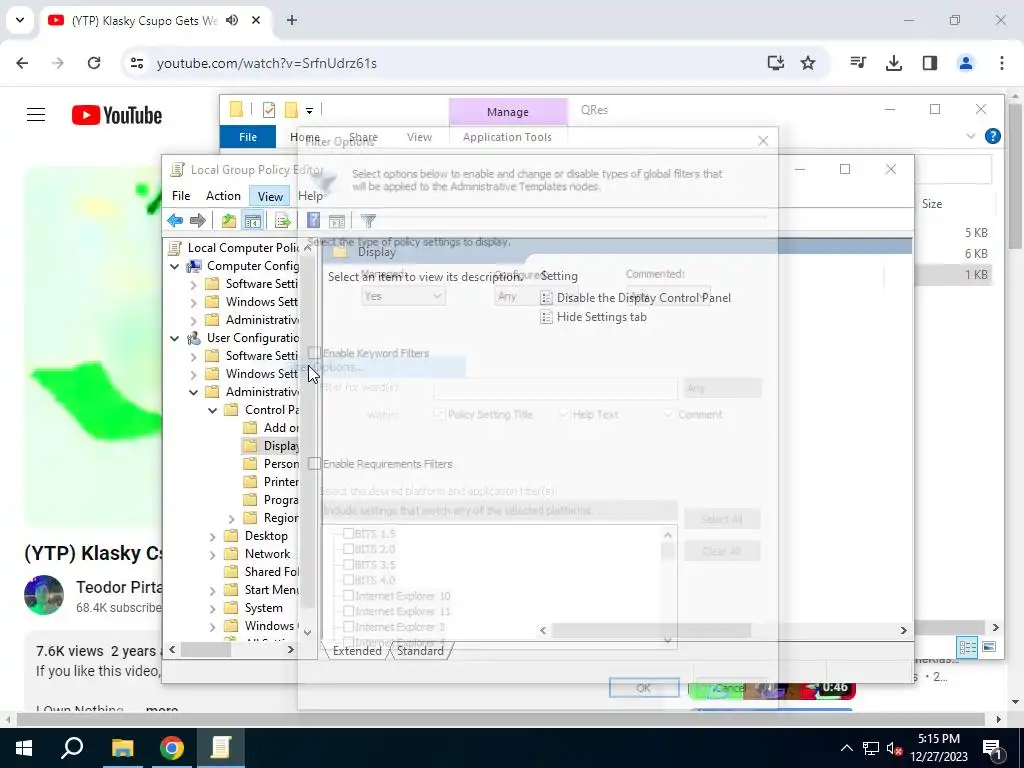Open the File menu in Group Policy Editor
Viewport: 1024px width, 768px height.
pos(181,196)
